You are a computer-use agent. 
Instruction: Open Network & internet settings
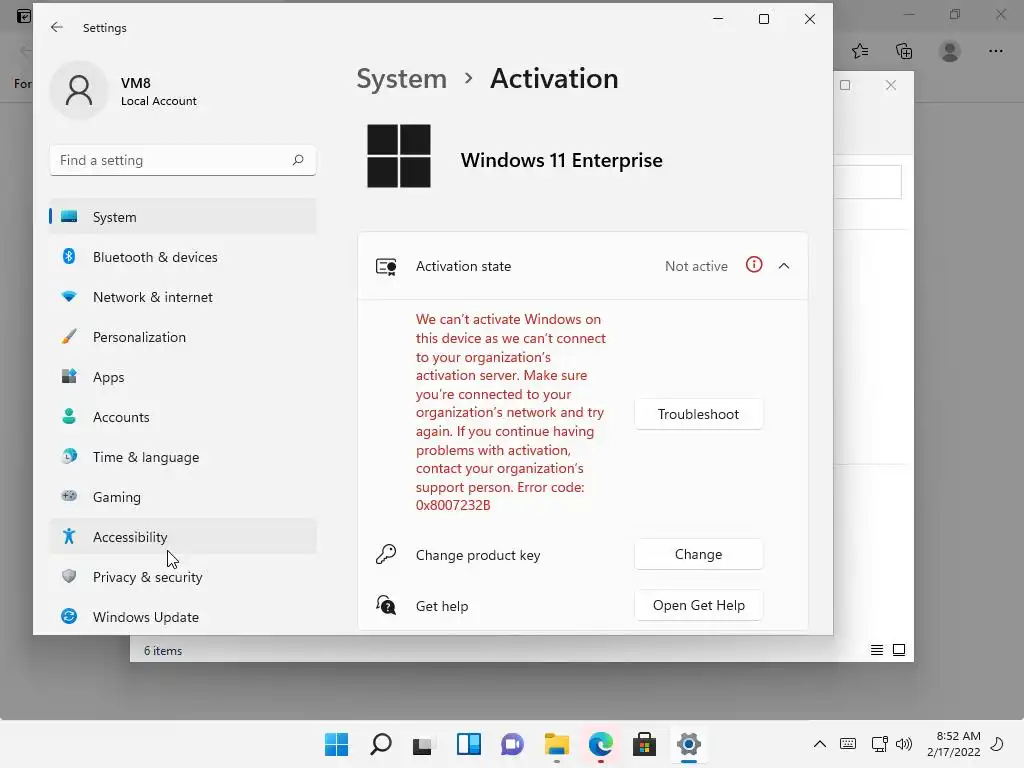point(183,297)
